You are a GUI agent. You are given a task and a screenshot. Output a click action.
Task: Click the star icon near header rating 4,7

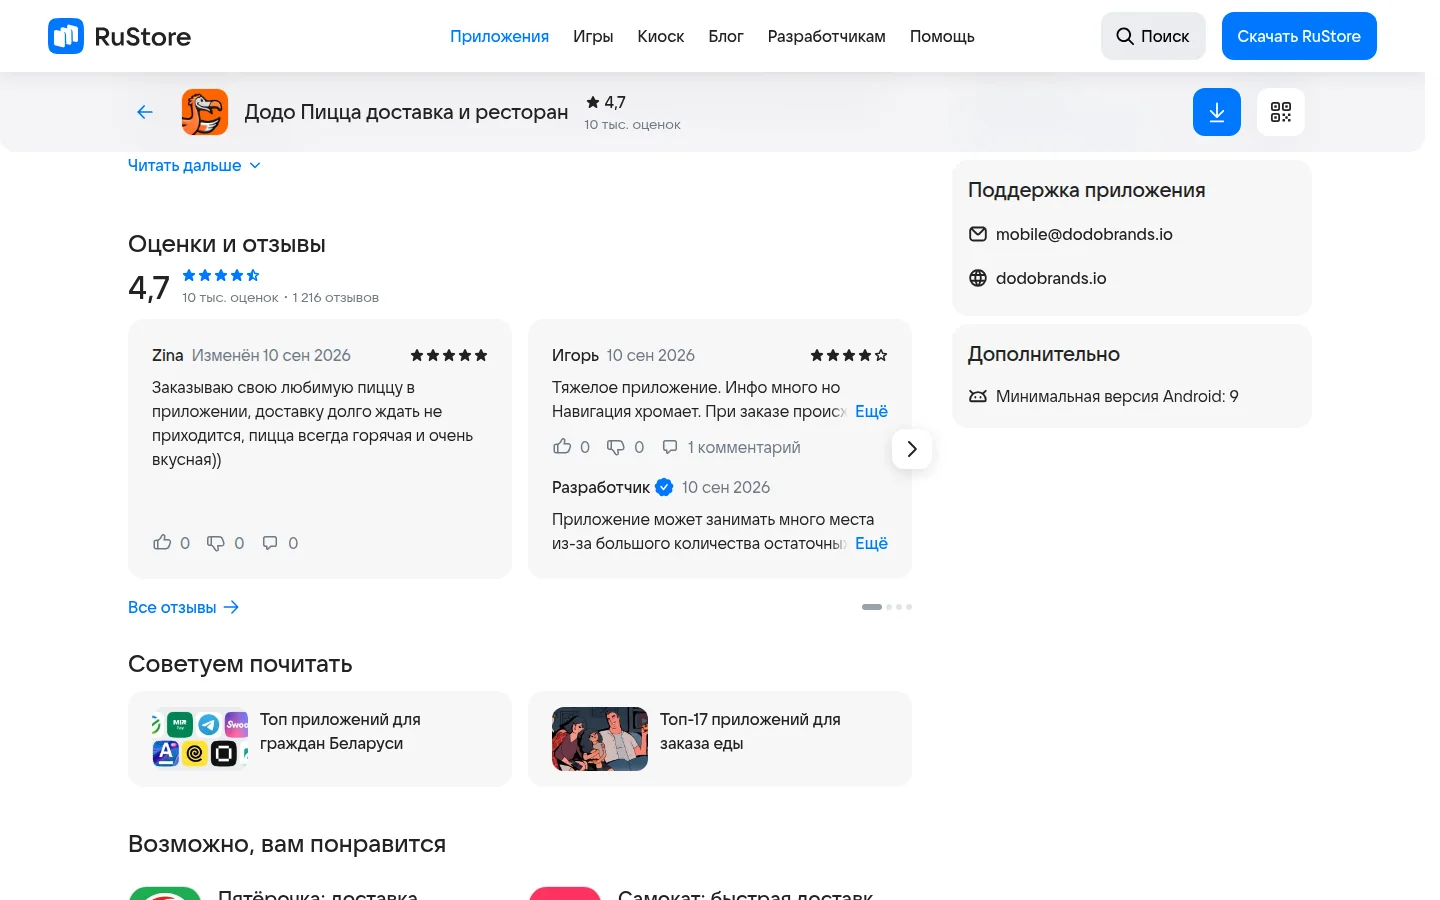point(593,102)
